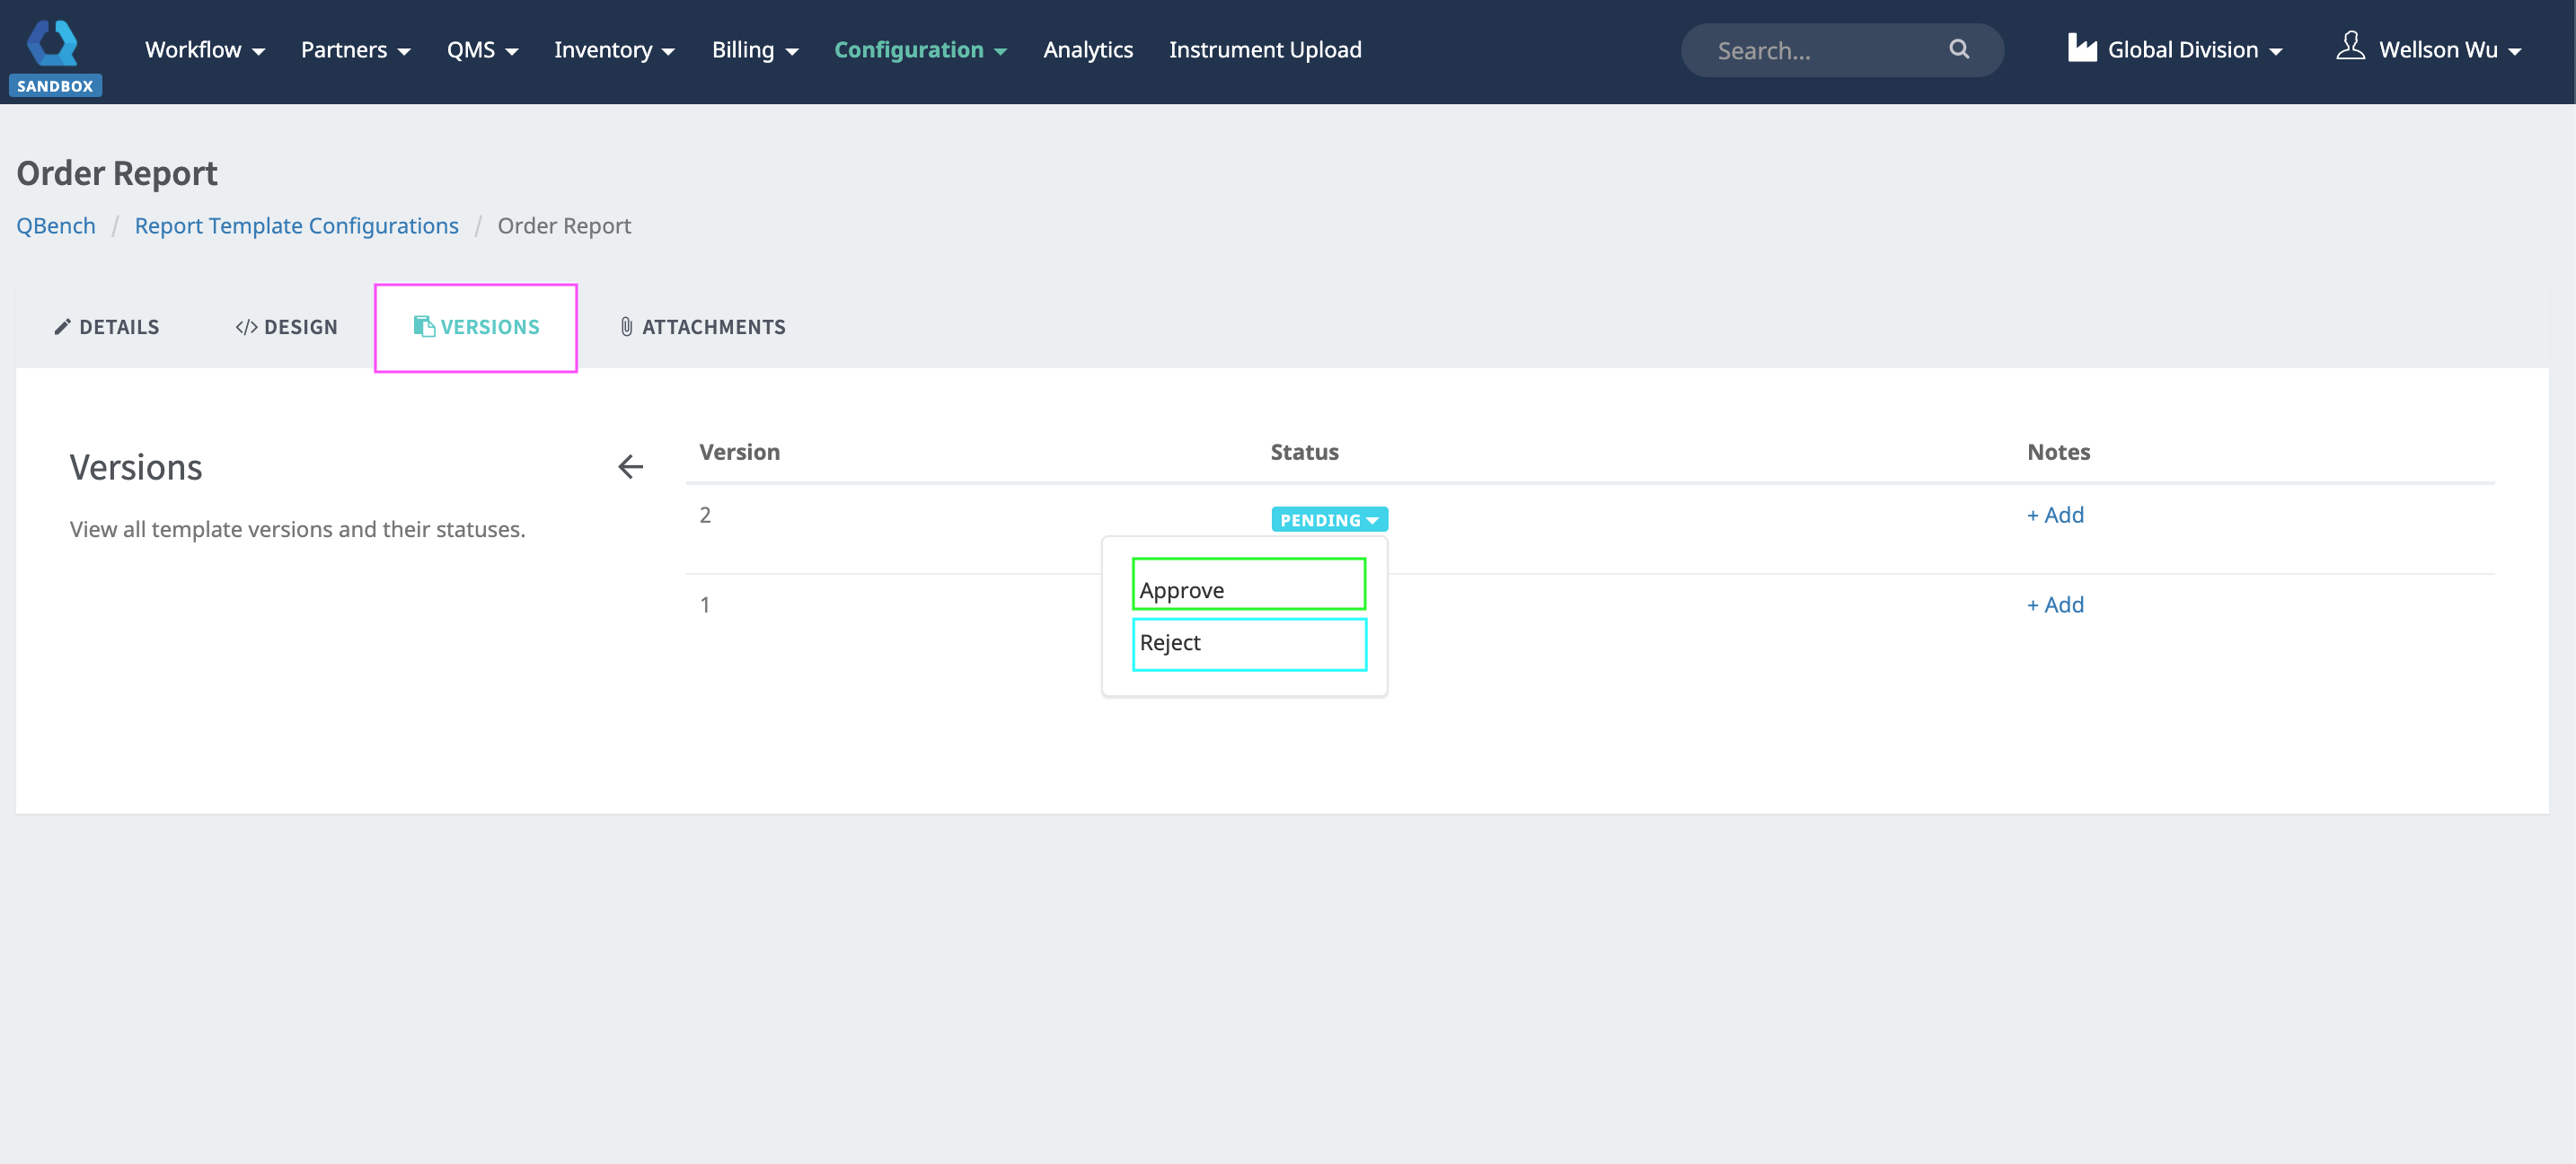Open the Attachments tab
This screenshot has height=1164, width=2576.
click(702, 327)
